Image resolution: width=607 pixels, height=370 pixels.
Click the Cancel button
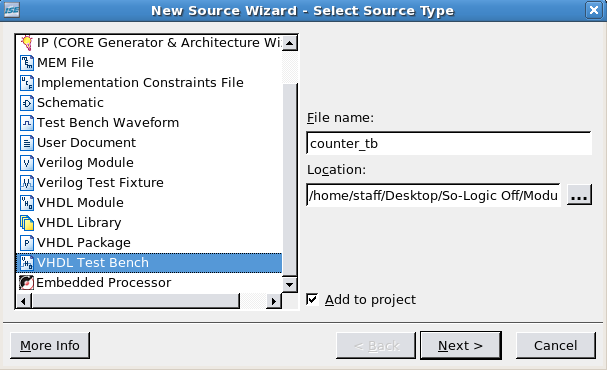556,345
